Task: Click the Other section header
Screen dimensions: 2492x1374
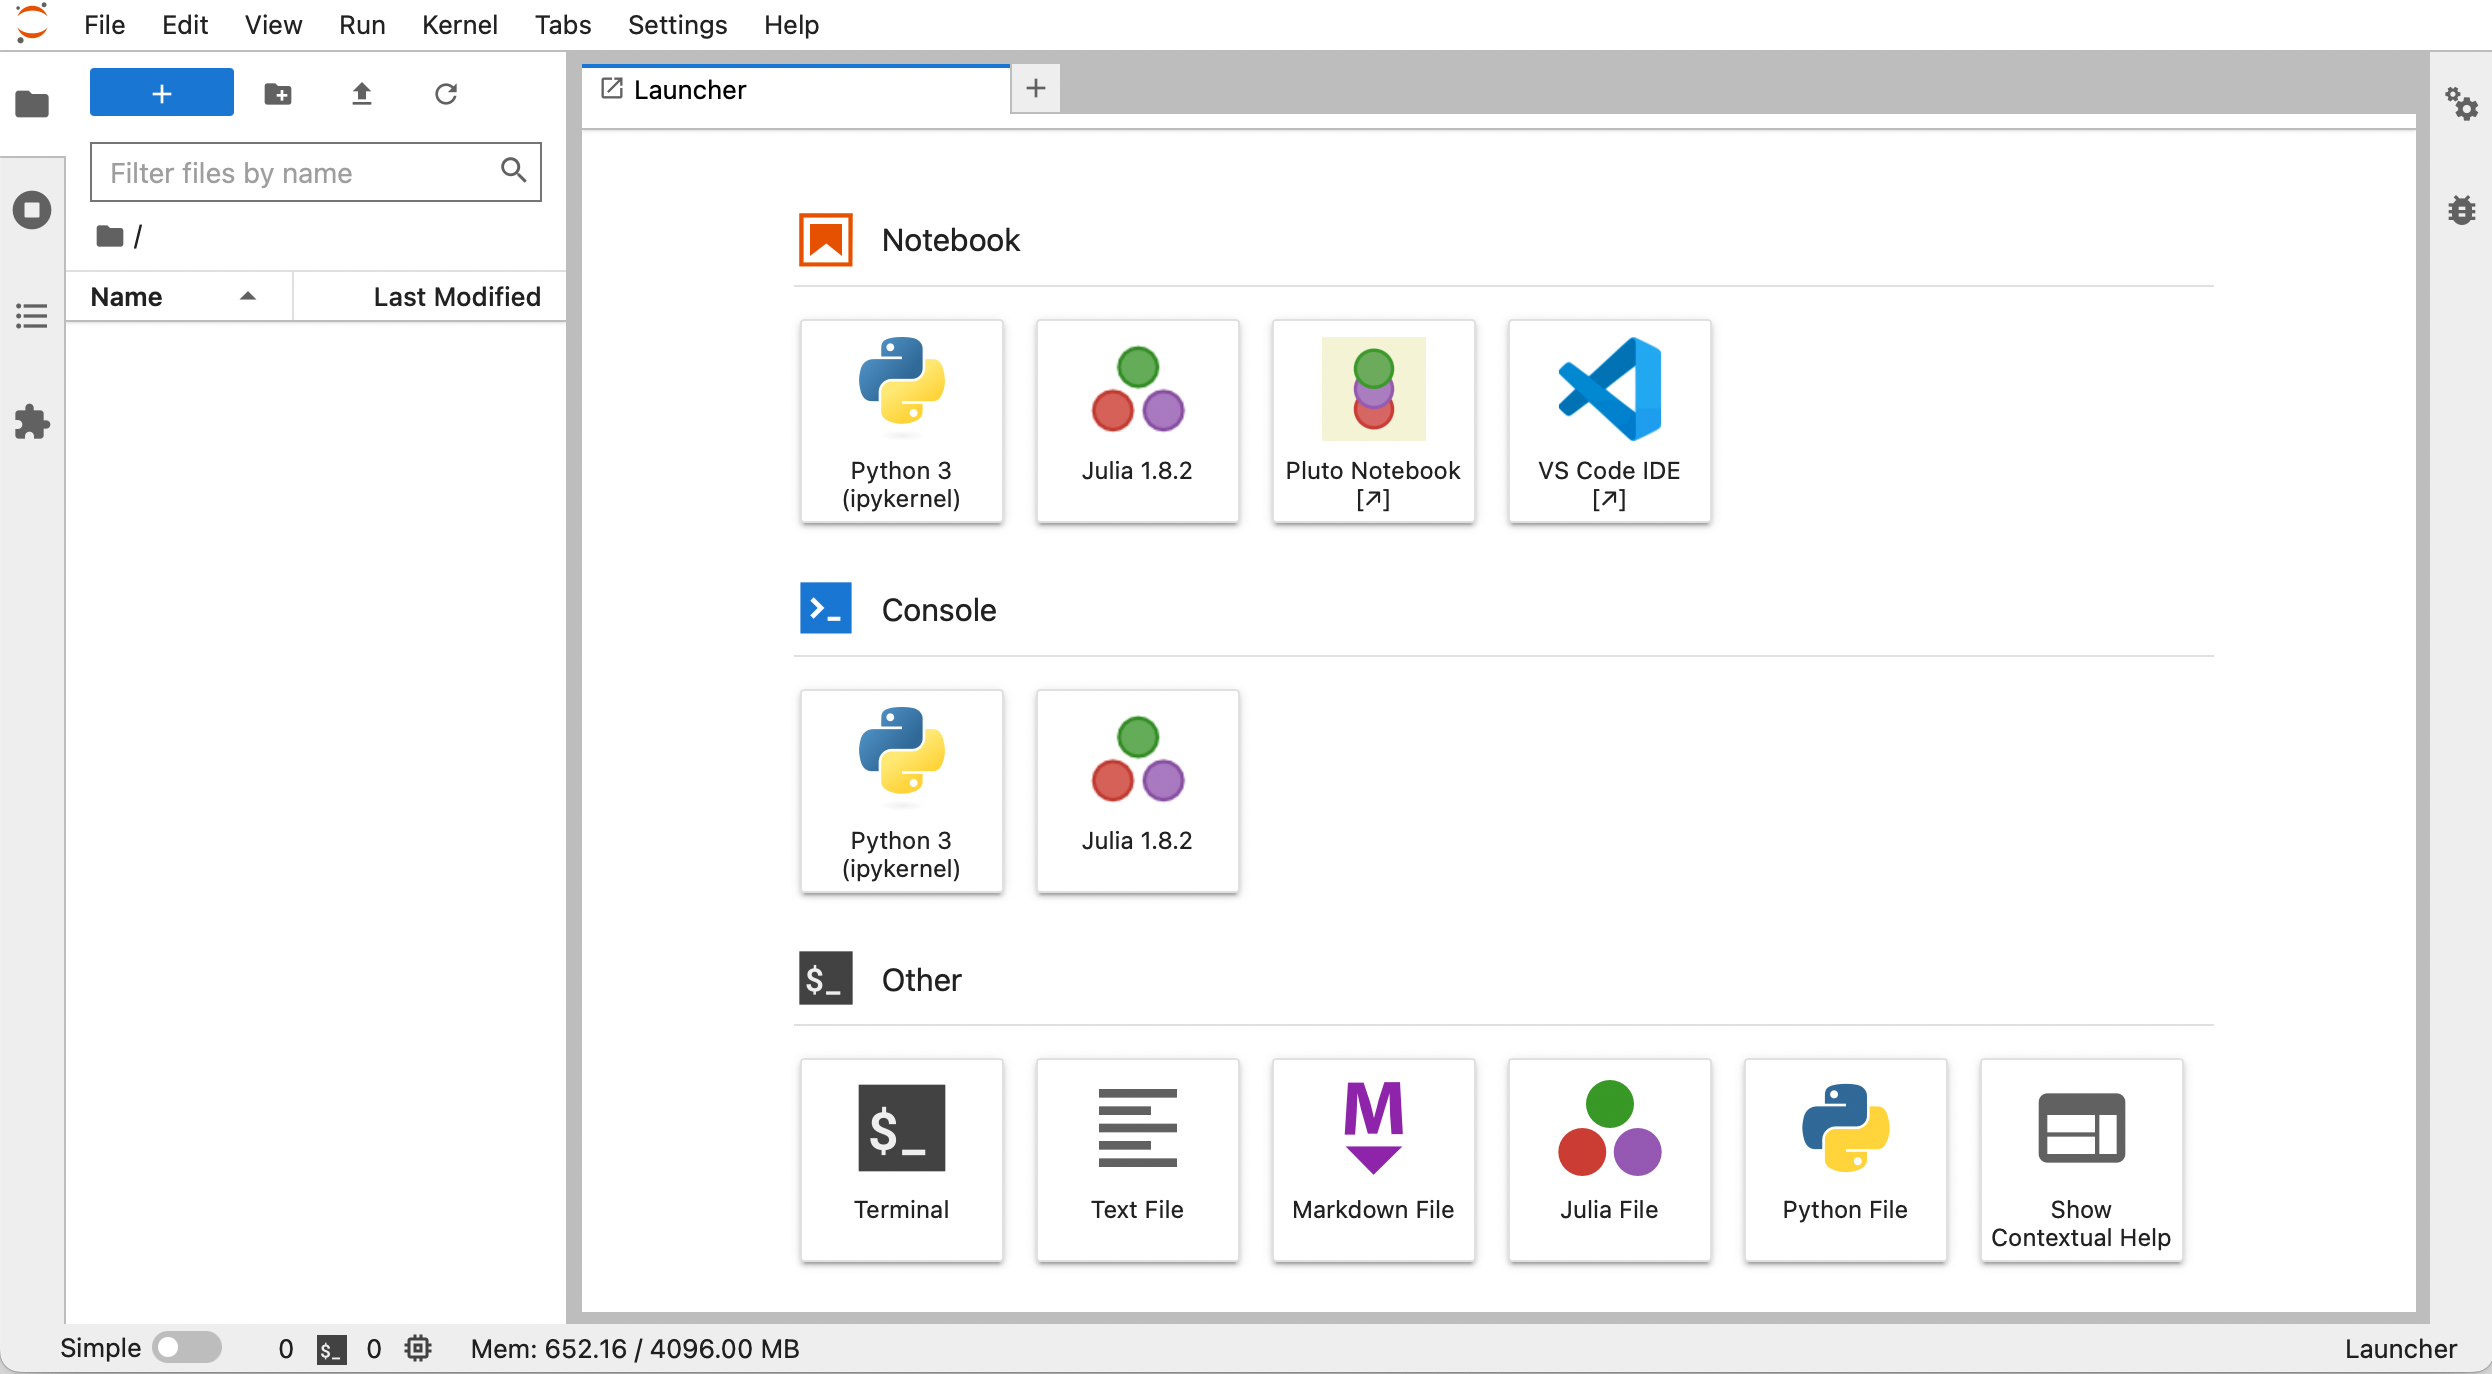Action: click(x=921, y=980)
